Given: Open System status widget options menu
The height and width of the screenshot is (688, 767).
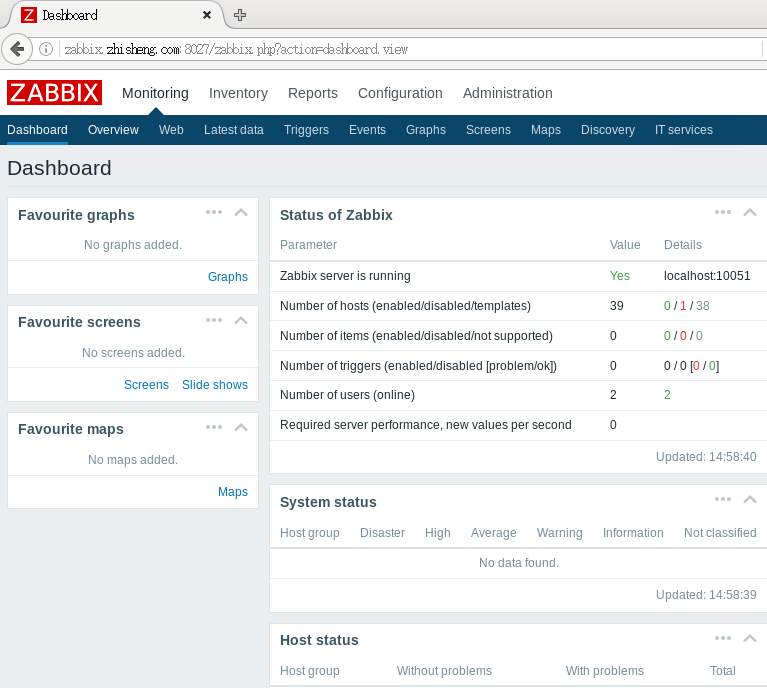Looking at the screenshot, I should pos(723,499).
